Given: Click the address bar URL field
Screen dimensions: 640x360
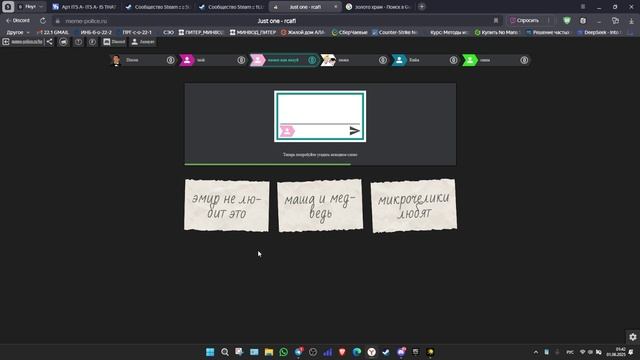Looking at the screenshot, I should (x=277, y=20).
